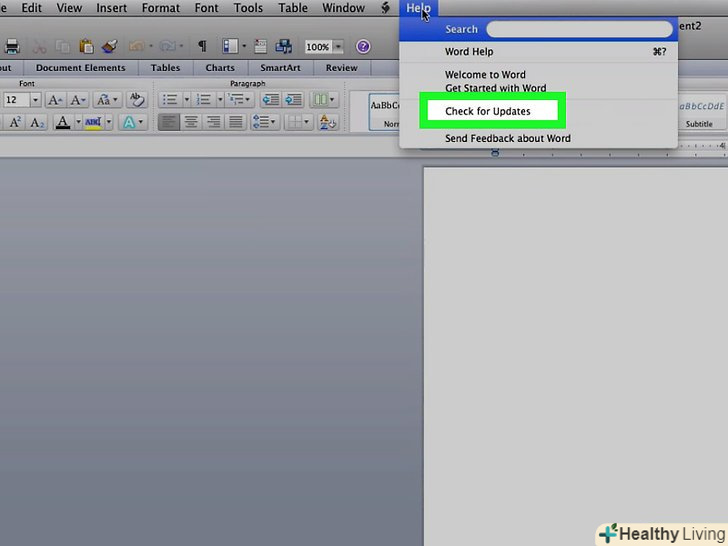Toggle Justify Text alignment
Screen dimensions: 728x546
coord(236,123)
